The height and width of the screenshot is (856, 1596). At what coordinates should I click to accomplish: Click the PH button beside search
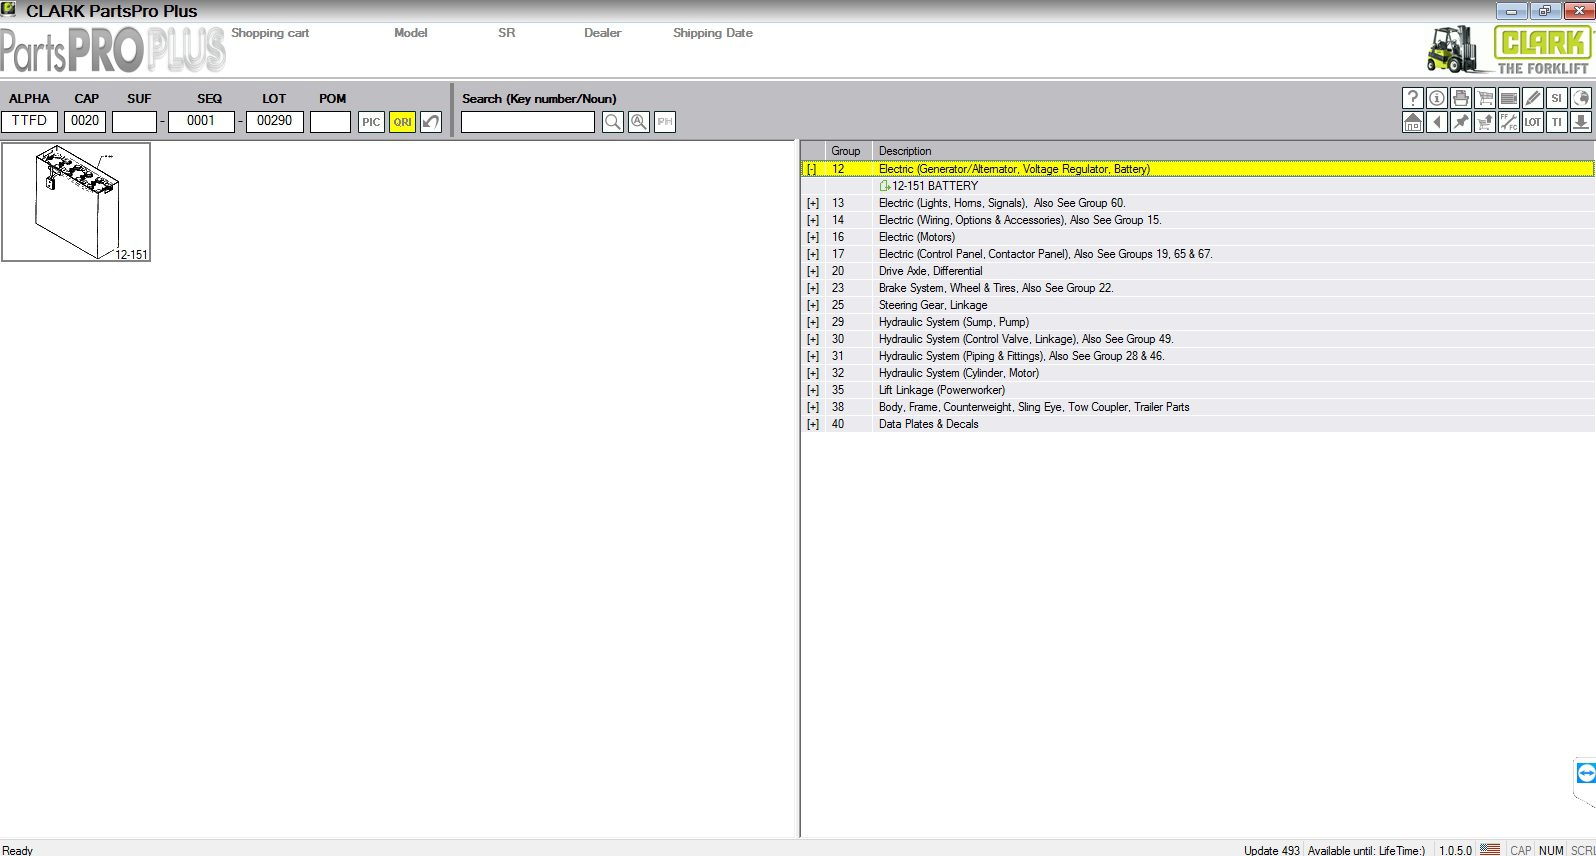[665, 122]
